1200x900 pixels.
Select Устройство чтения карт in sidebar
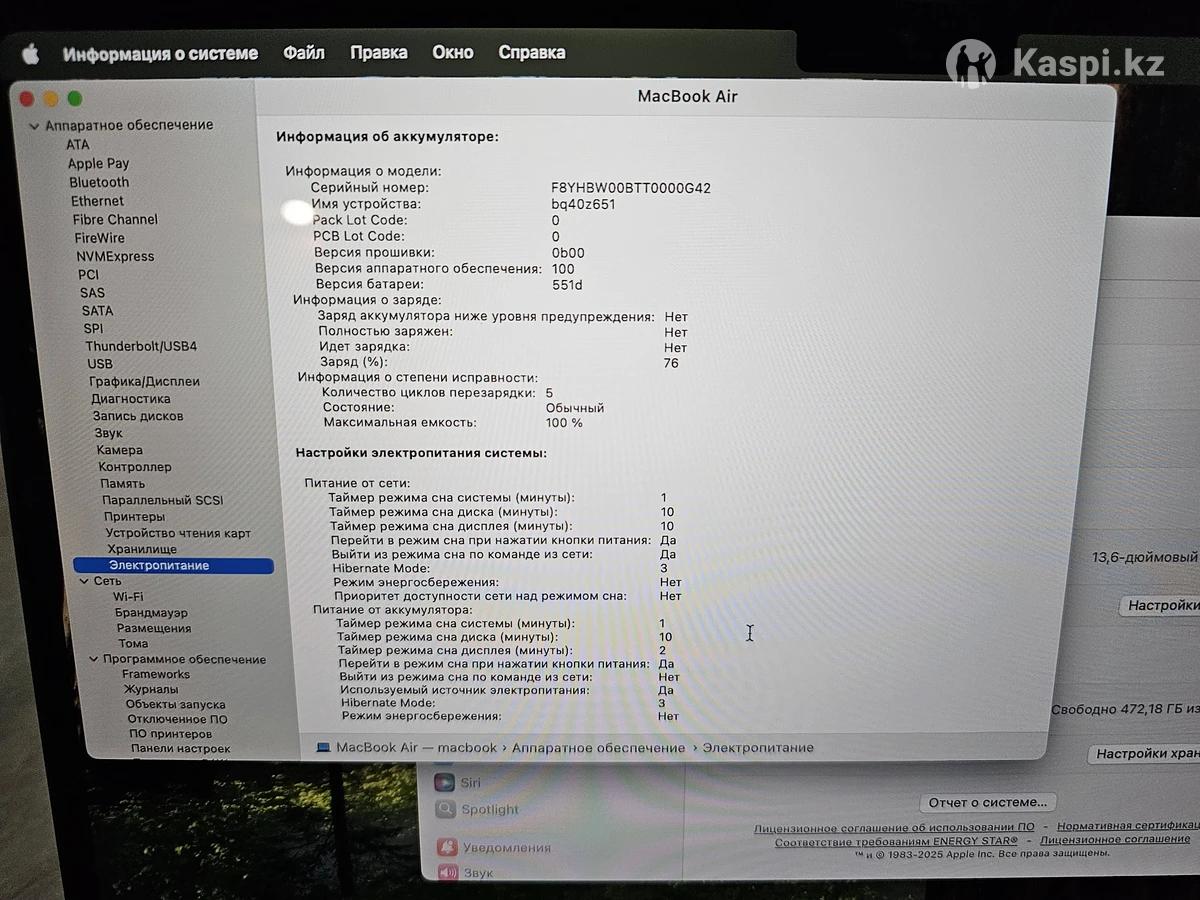(x=178, y=534)
